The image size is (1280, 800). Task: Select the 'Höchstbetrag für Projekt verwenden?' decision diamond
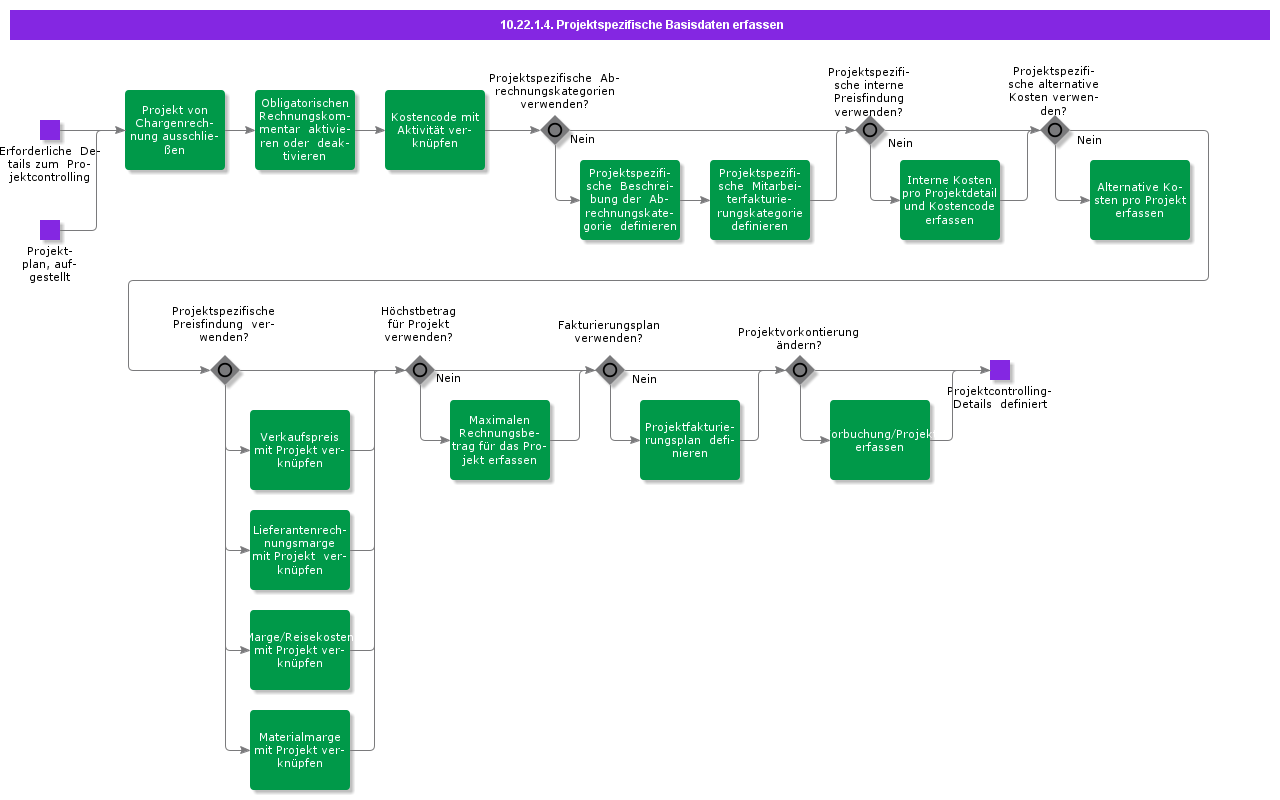click(420, 370)
